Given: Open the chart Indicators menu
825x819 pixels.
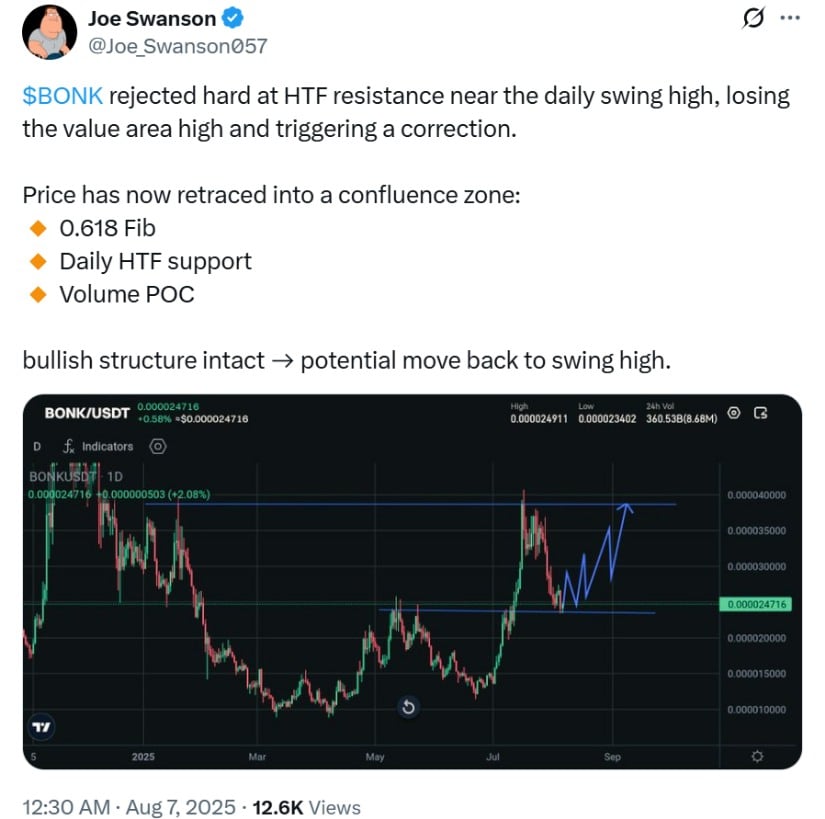Looking at the screenshot, I should [98, 446].
